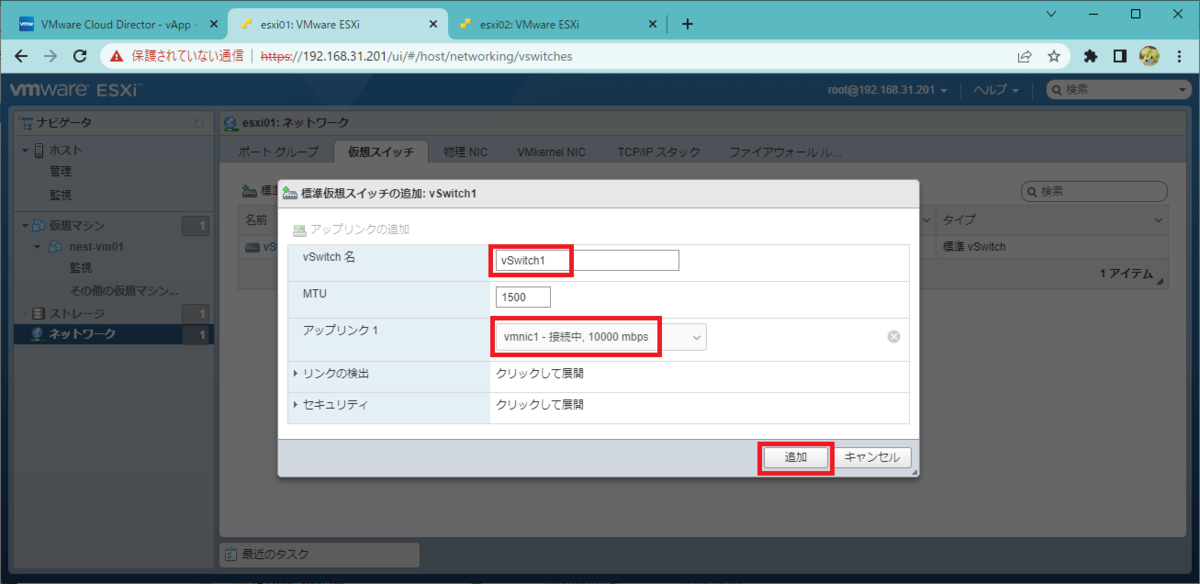Click the Chrome profile avatar
This screenshot has height=584, width=1200.
tap(1149, 56)
